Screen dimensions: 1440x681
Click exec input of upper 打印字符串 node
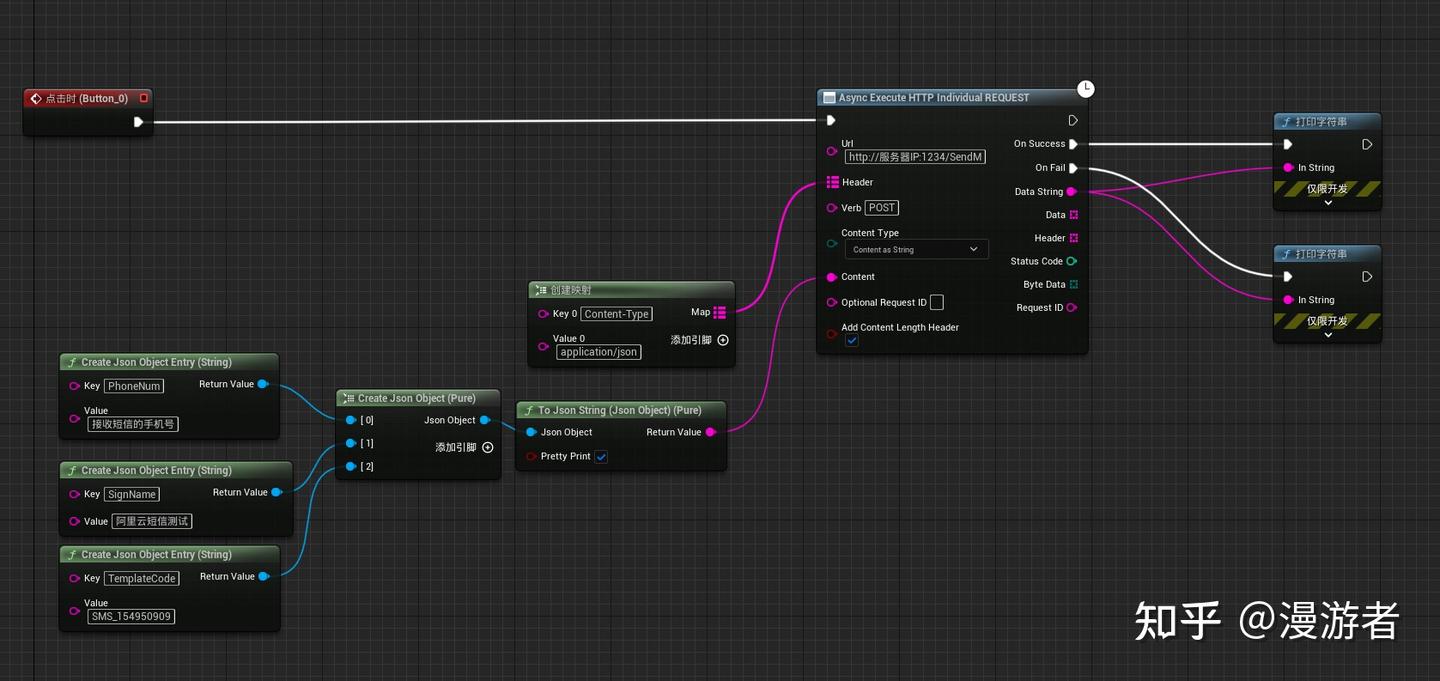pyautogui.click(x=1288, y=144)
